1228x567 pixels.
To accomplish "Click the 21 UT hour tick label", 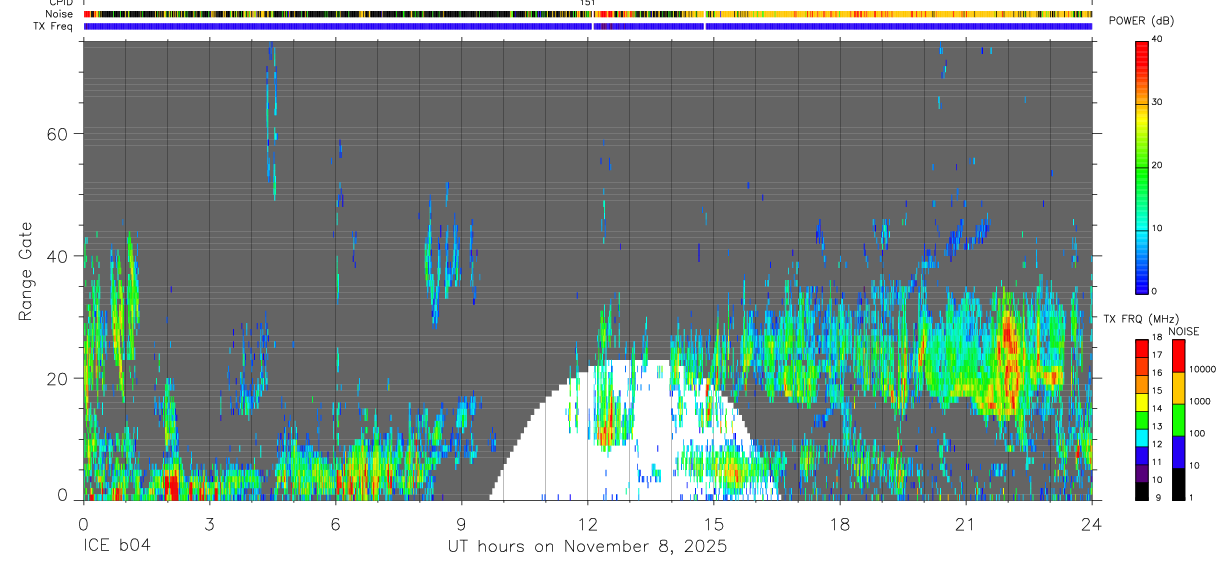I will click(966, 525).
